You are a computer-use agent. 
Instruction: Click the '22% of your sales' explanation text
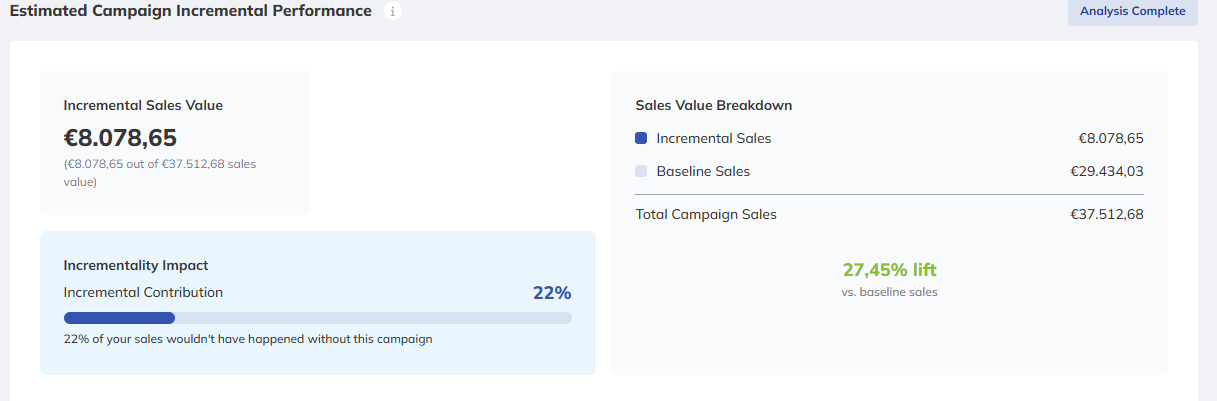(247, 339)
